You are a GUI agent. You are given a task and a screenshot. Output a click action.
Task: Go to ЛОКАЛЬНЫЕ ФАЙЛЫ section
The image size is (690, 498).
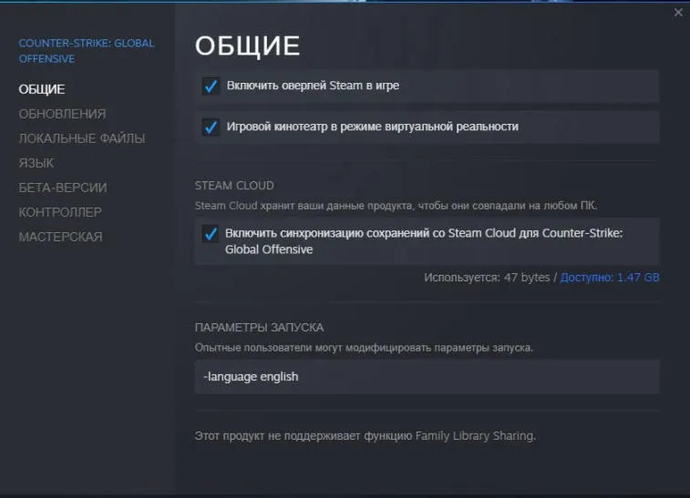click(x=82, y=139)
